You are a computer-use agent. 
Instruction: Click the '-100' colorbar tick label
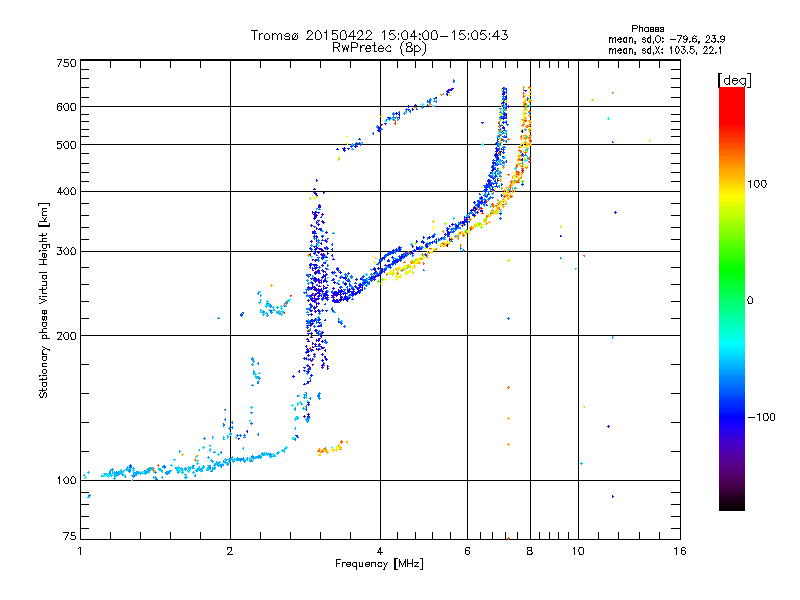point(762,417)
